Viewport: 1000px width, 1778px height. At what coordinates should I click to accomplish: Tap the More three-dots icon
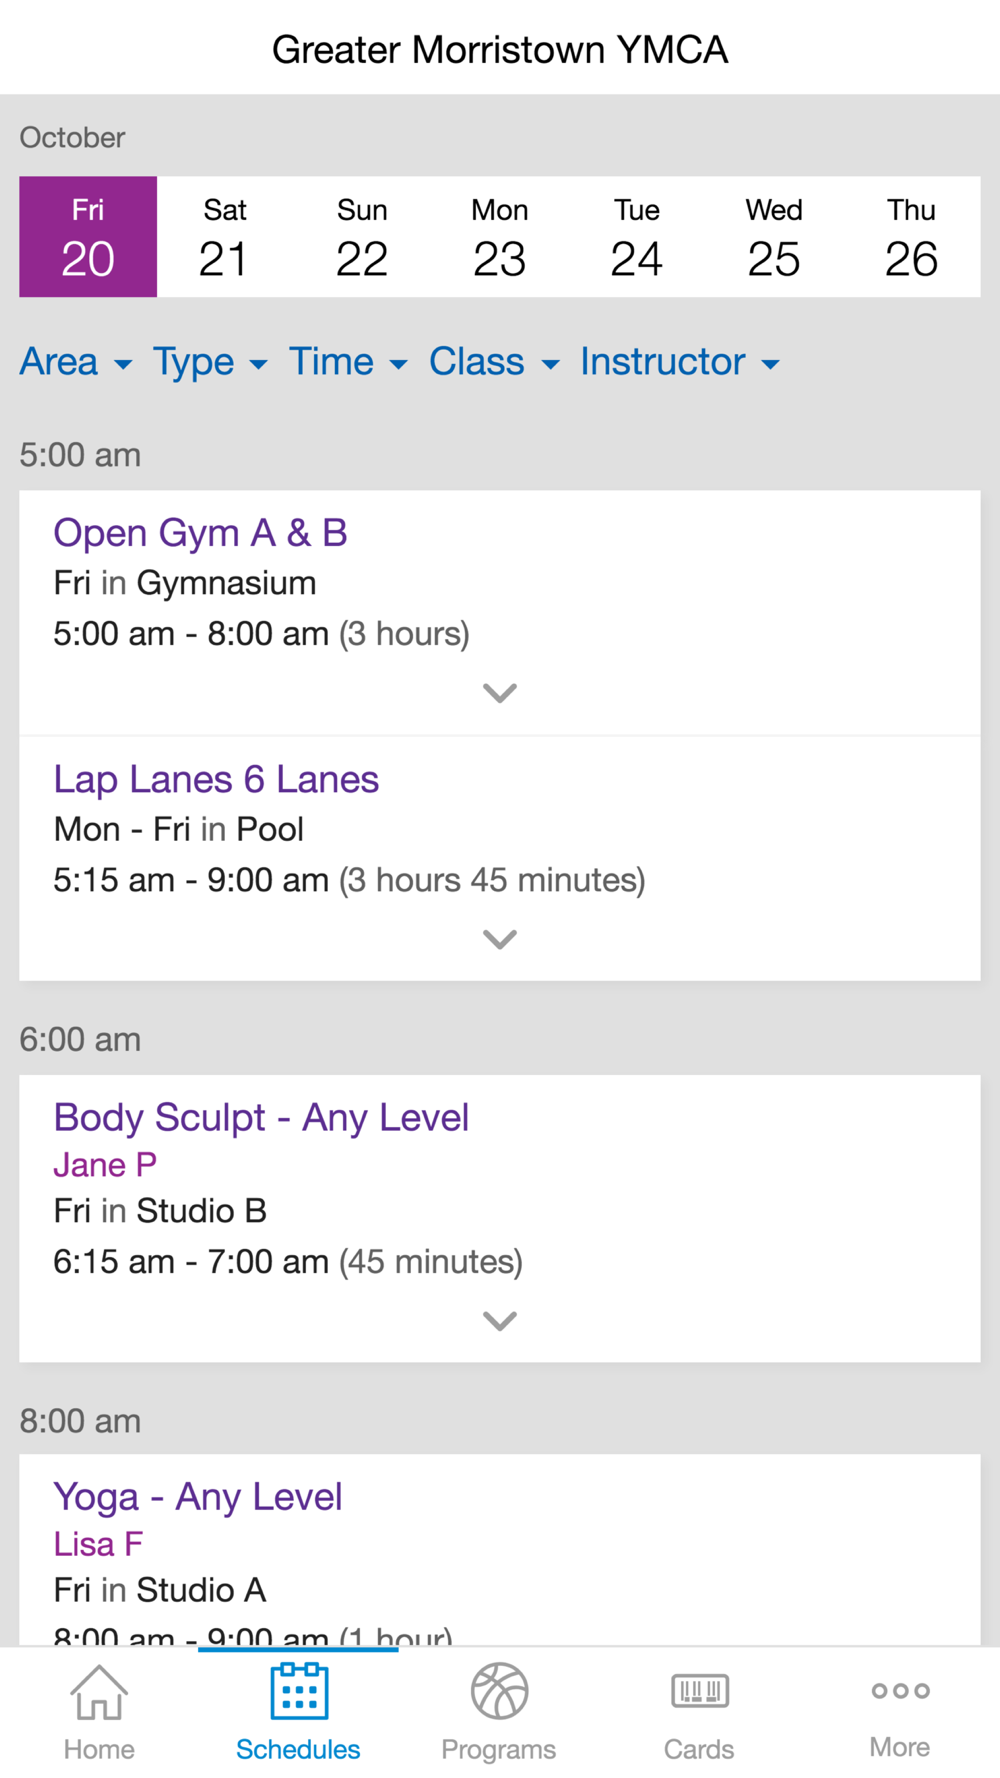point(900,1691)
